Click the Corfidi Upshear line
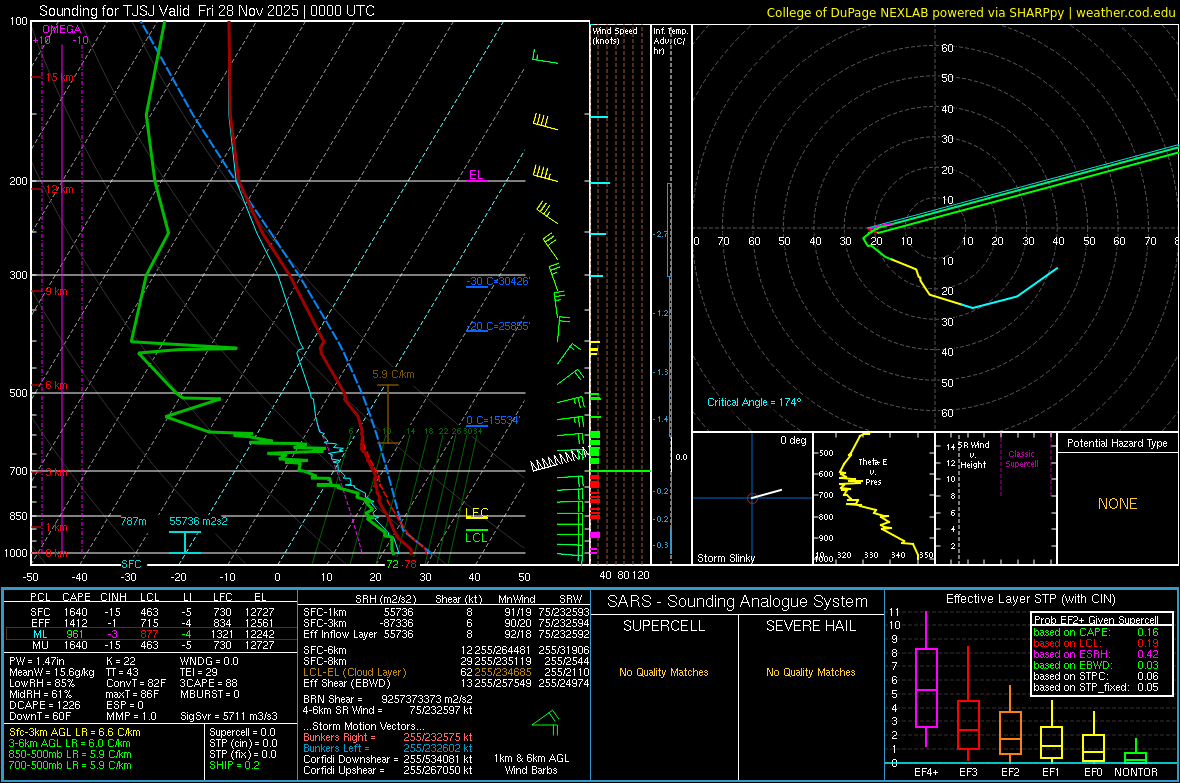 pyautogui.click(x=388, y=770)
